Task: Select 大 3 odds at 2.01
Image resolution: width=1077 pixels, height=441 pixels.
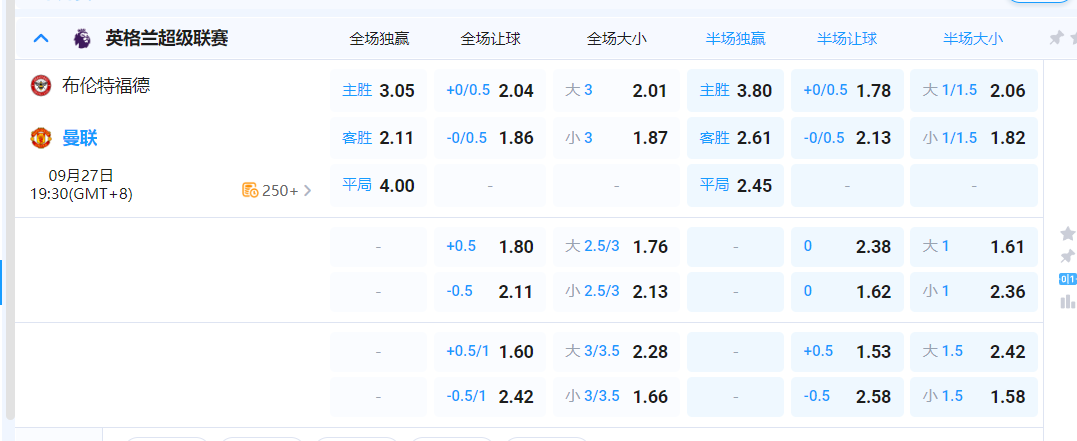Action: click(616, 91)
